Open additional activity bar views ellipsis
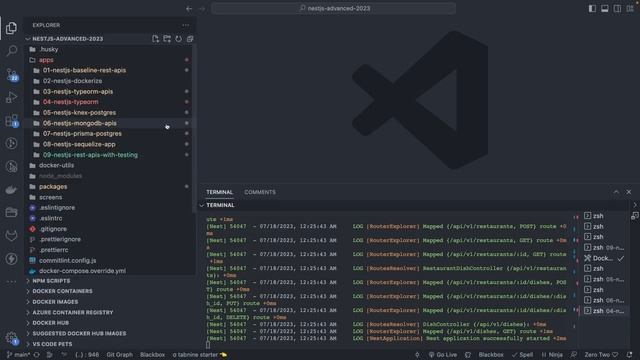The image size is (640, 360). (11, 282)
